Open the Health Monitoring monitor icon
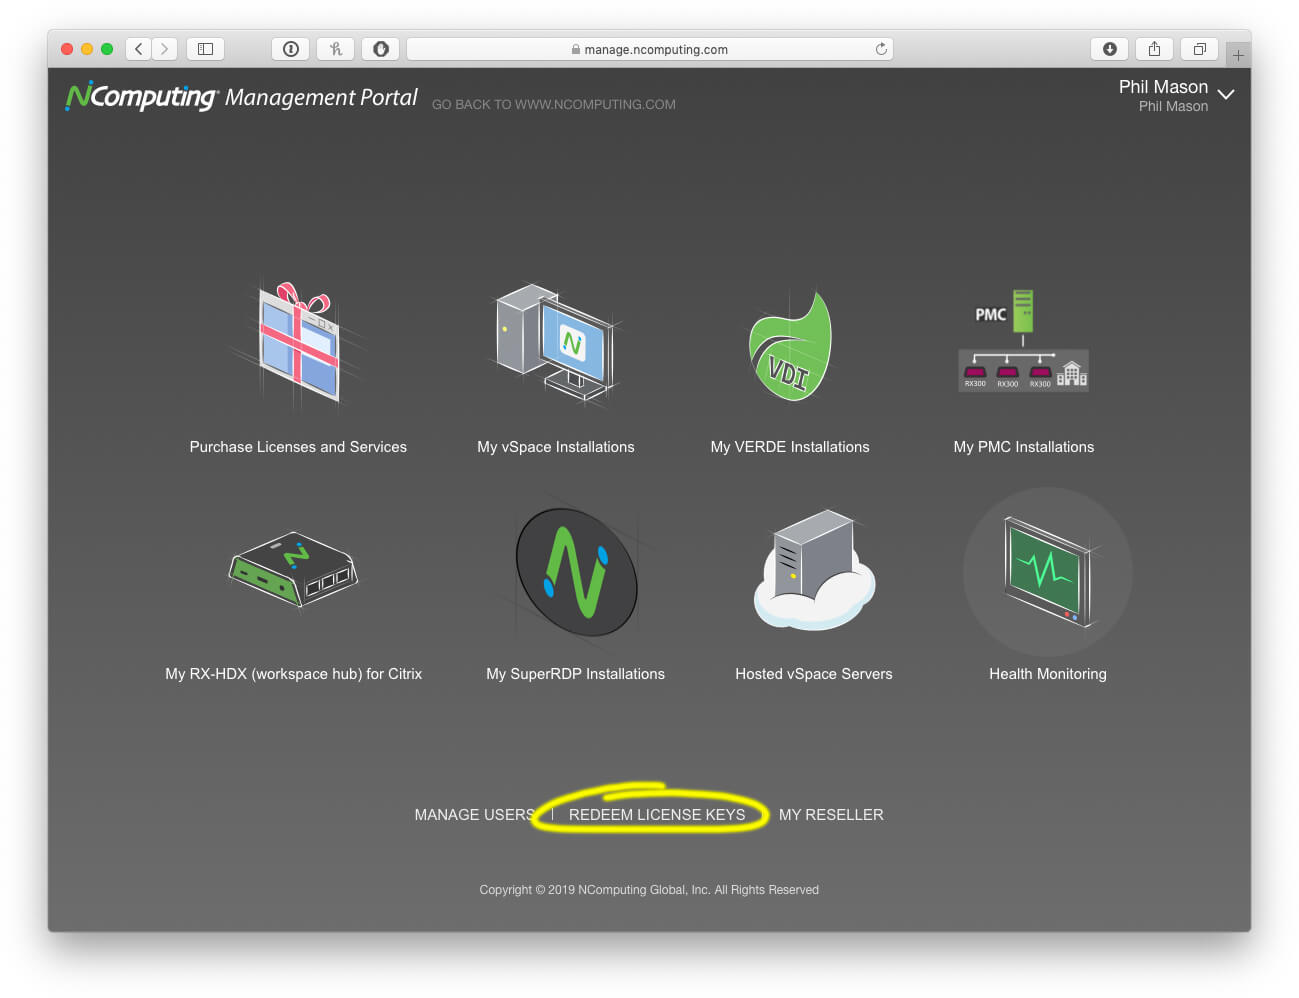The height and width of the screenshot is (998, 1299). click(1047, 571)
